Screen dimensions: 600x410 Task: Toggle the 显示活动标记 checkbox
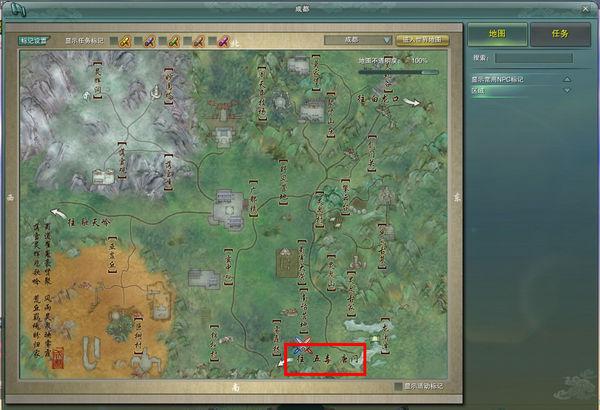click(x=398, y=385)
